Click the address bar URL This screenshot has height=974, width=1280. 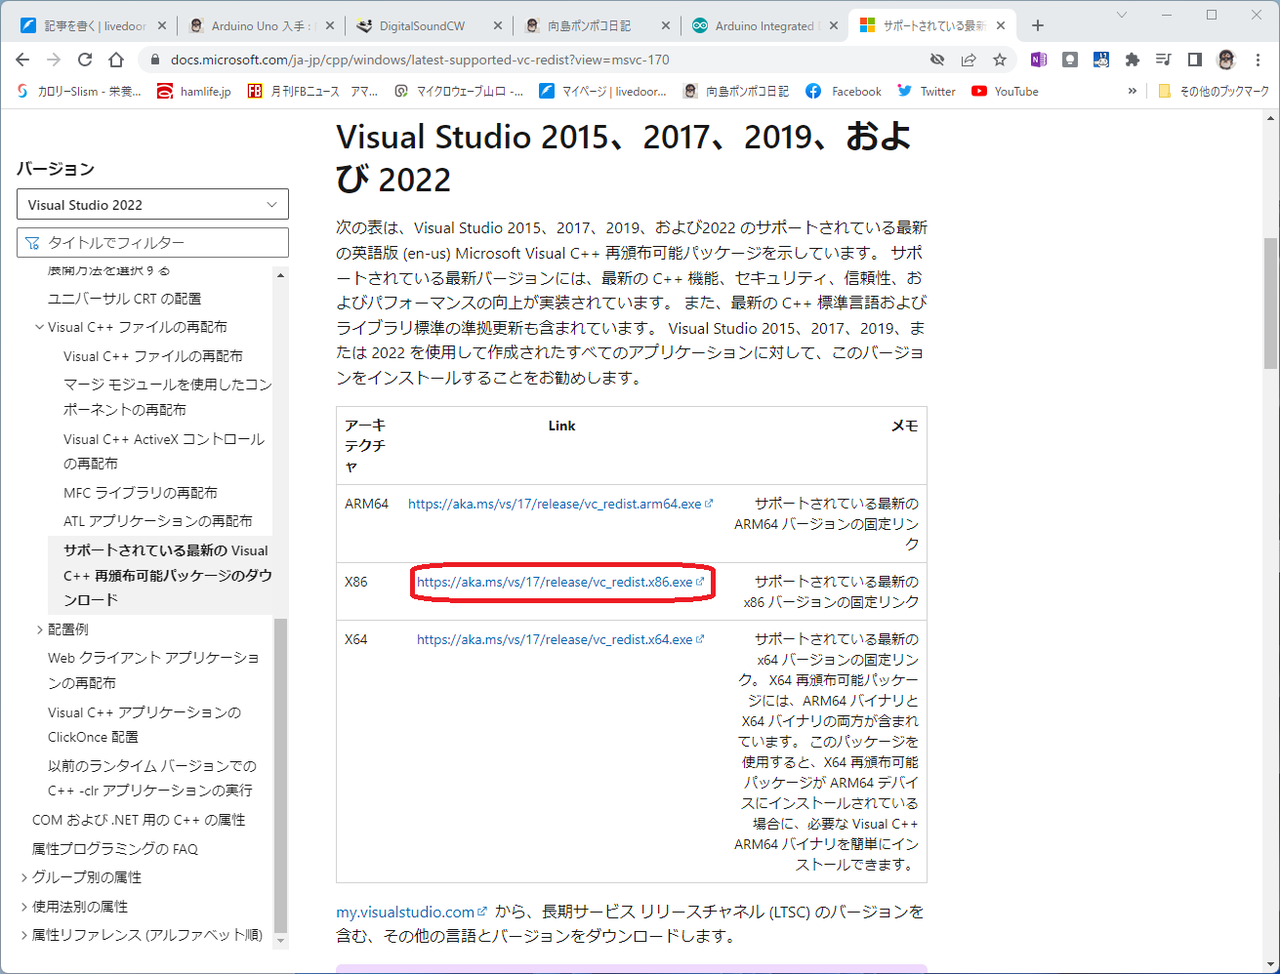(420, 60)
